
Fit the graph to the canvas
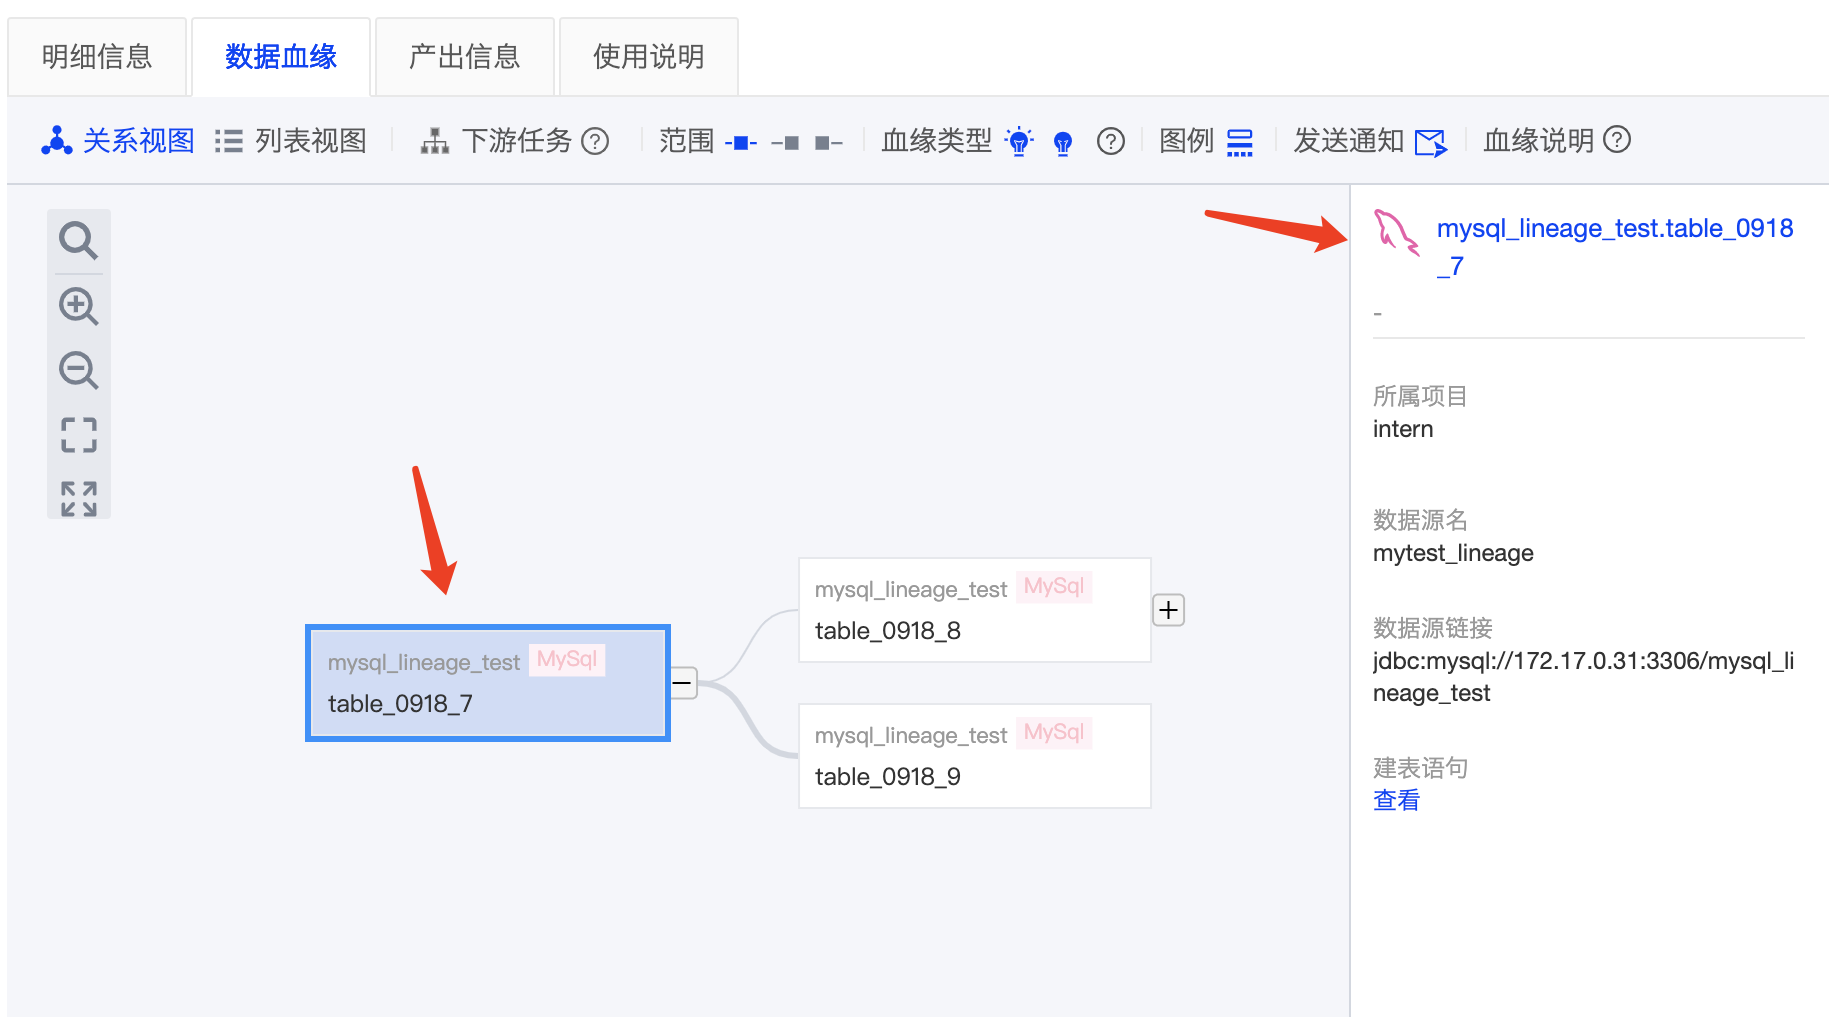click(x=78, y=435)
